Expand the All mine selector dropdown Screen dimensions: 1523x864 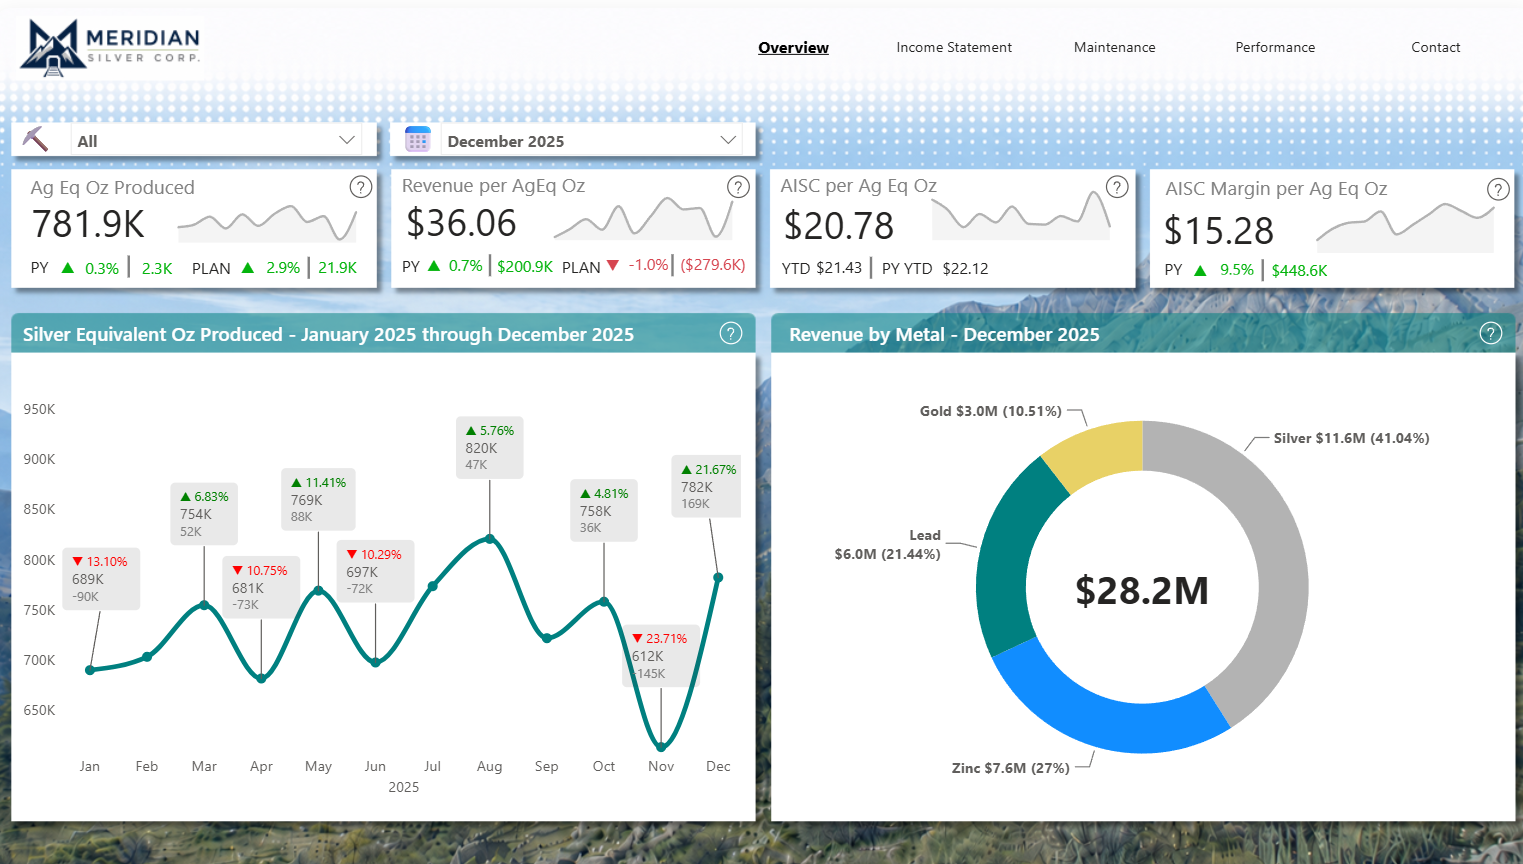[x=347, y=140]
